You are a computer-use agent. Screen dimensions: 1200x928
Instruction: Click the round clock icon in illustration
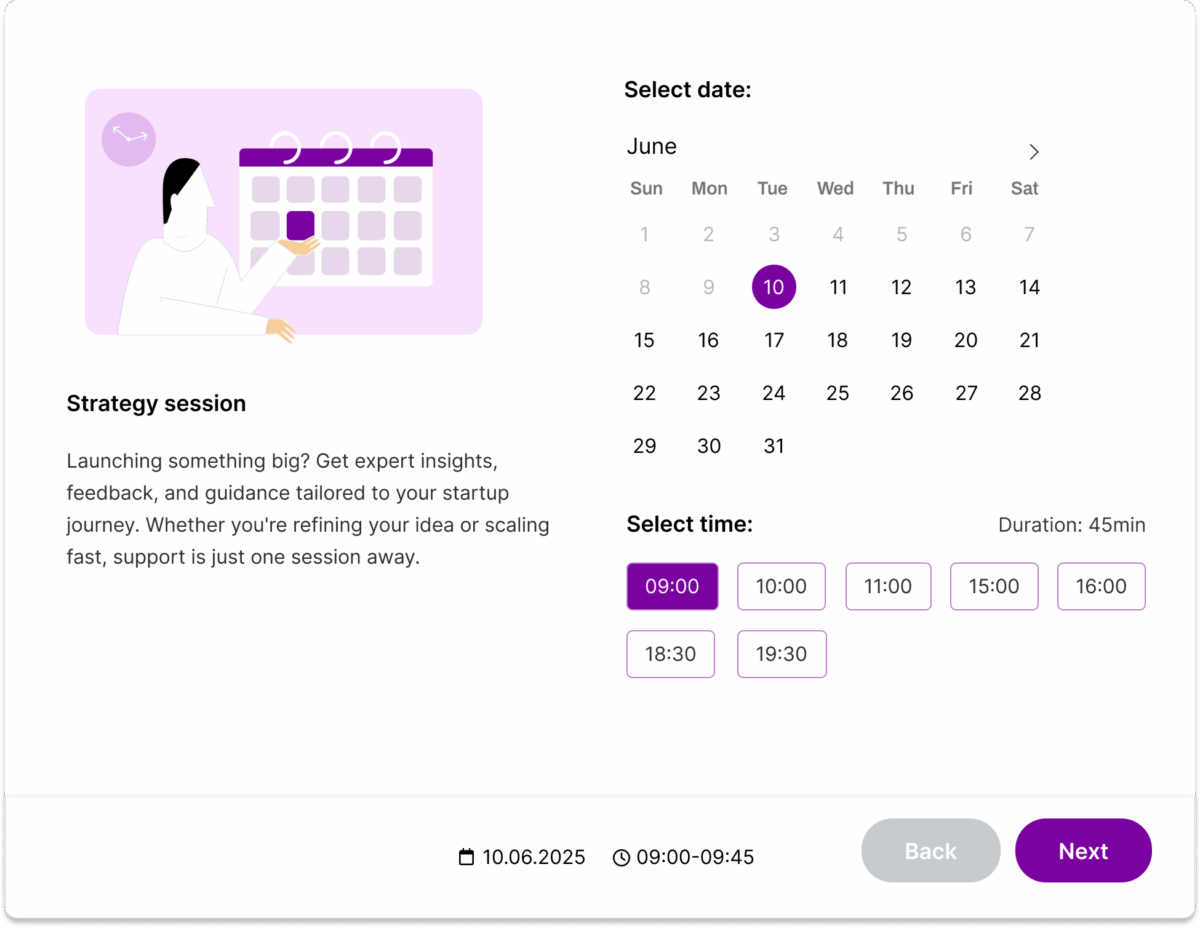[129, 138]
